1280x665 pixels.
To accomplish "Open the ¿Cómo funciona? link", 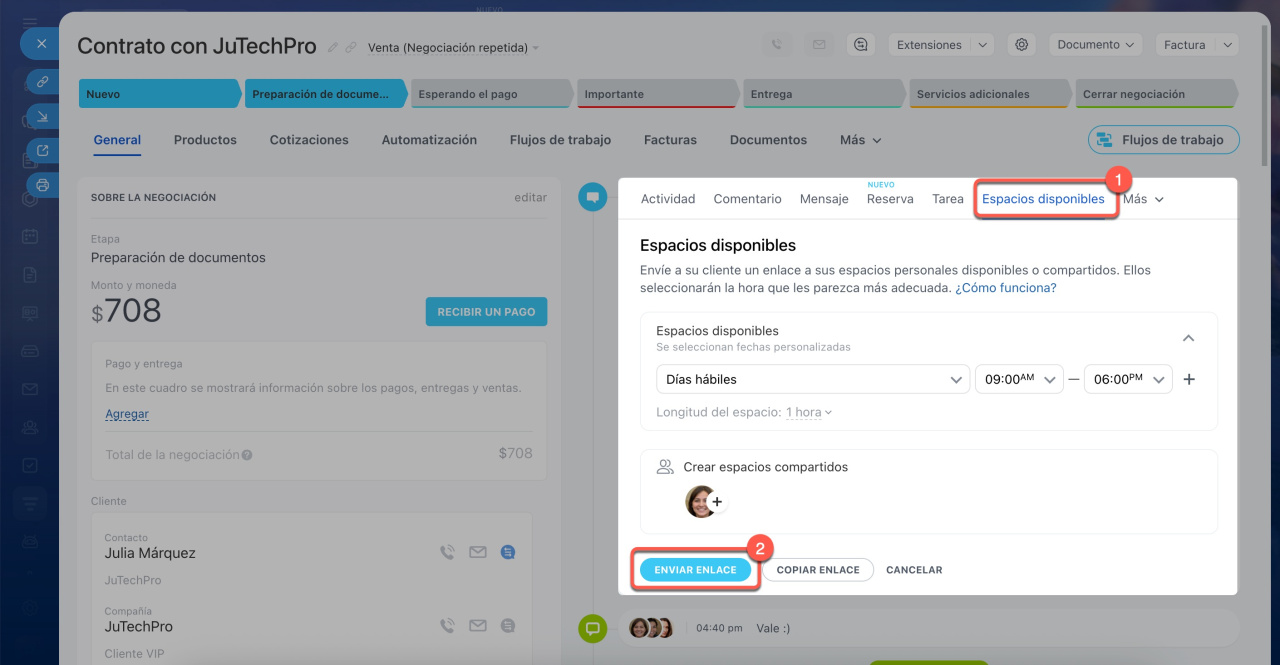I will point(1005,288).
